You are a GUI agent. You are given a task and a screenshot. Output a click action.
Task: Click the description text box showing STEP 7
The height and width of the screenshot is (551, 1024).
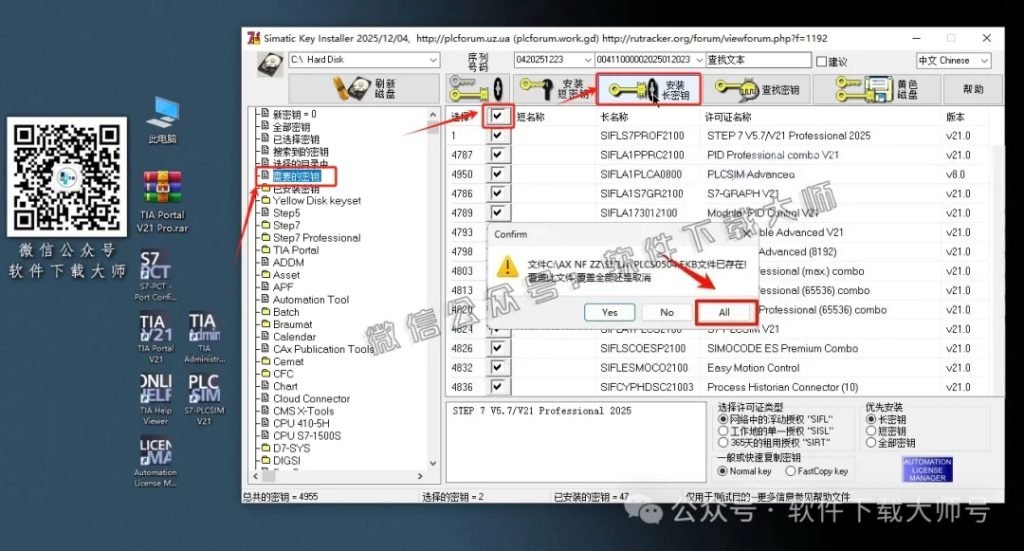click(576, 442)
